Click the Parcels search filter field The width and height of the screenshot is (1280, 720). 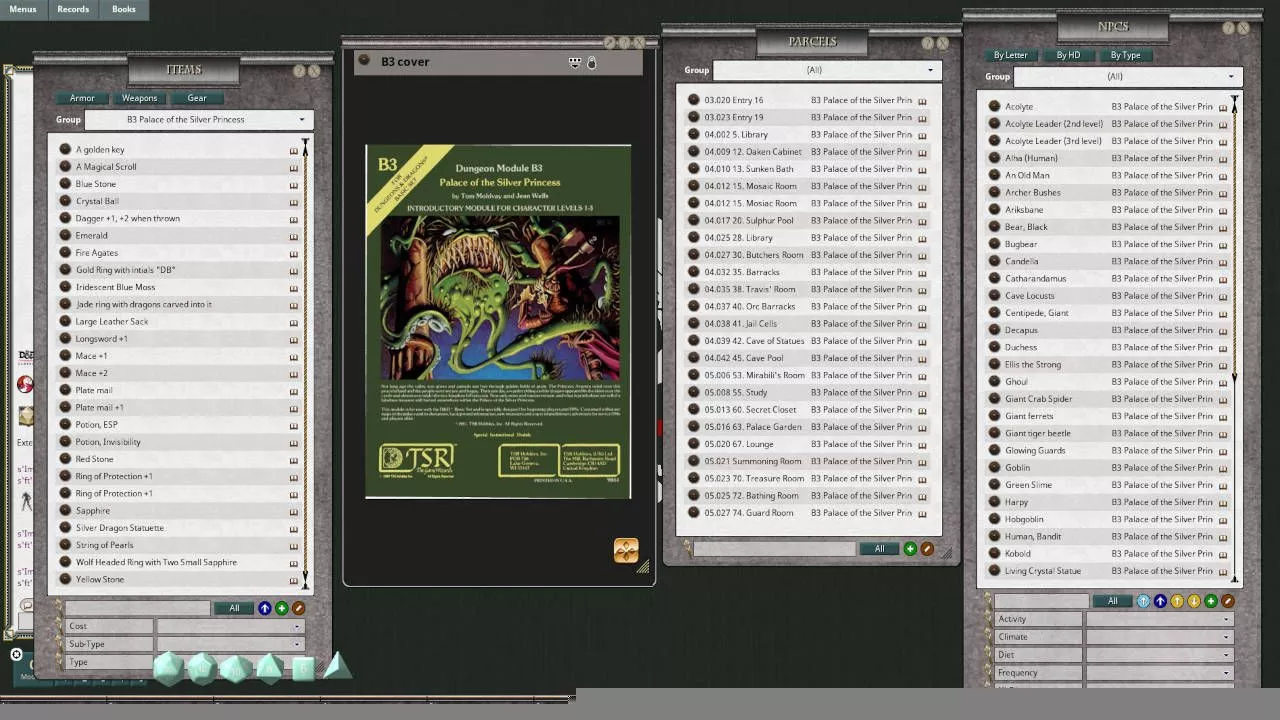(775, 549)
